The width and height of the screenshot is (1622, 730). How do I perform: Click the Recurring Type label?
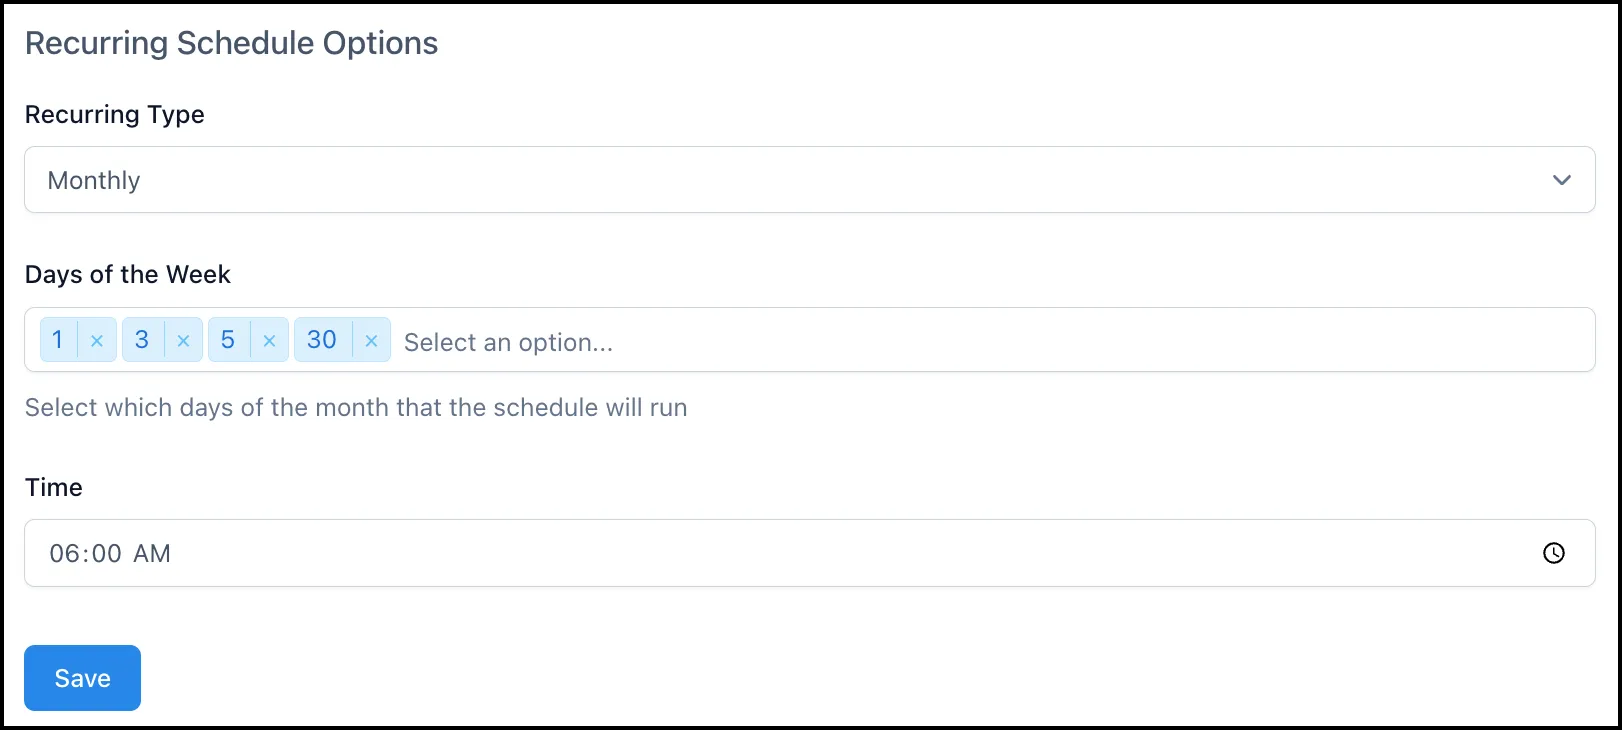(115, 115)
